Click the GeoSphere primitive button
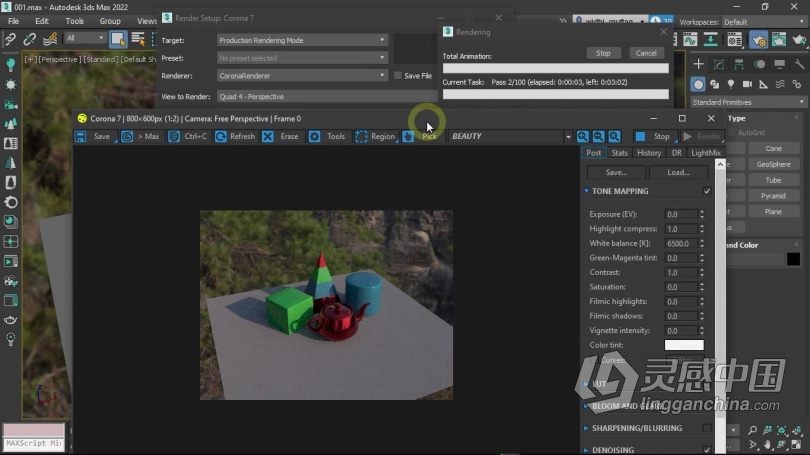810x455 pixels. (773, 164)
